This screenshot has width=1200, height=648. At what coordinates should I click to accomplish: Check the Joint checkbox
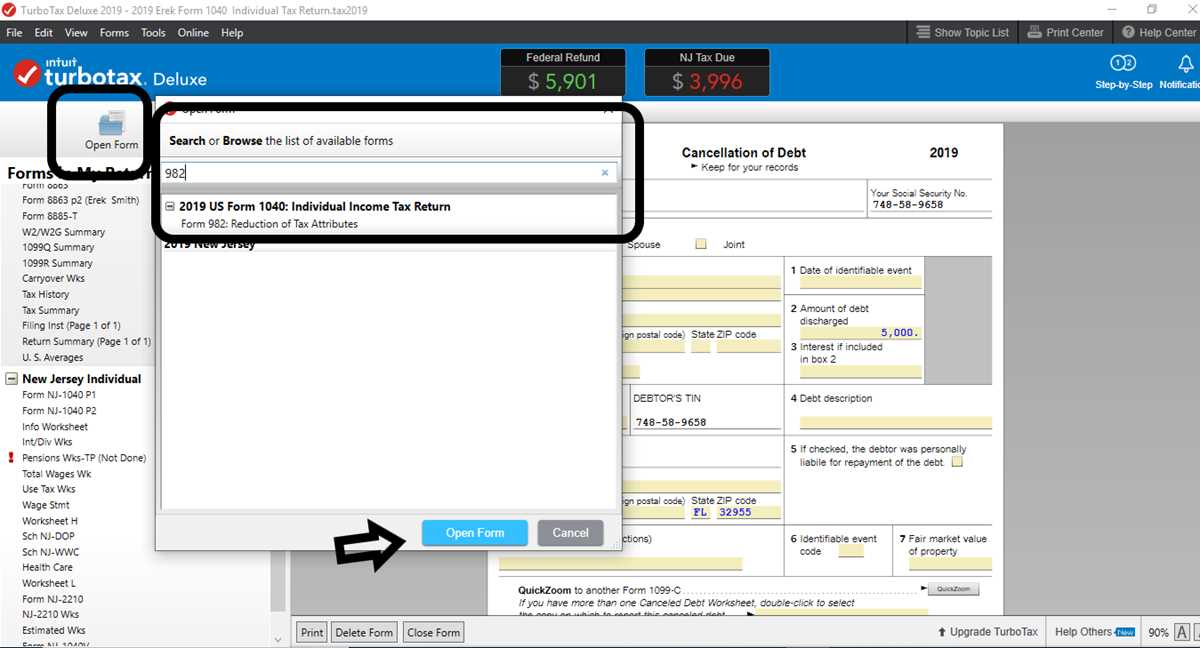(x=701, y=244)
